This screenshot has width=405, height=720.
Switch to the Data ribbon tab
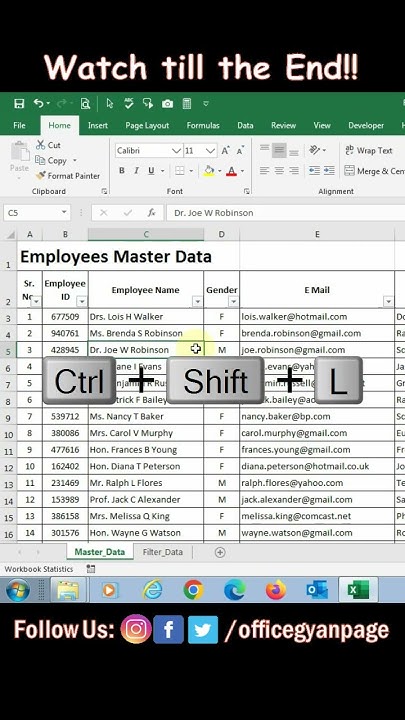pos(245,125)
